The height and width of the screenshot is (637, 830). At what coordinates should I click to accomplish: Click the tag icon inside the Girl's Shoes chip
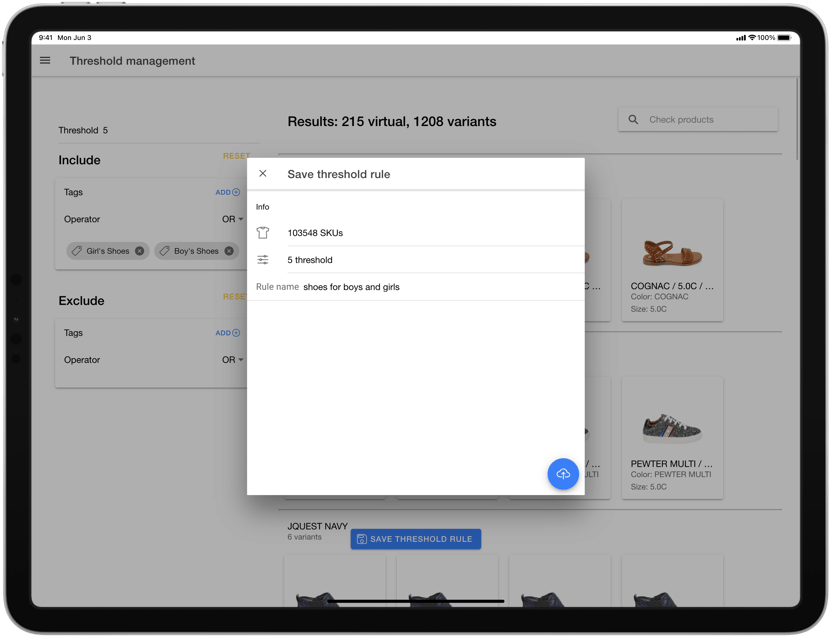(x=77, y=251)
